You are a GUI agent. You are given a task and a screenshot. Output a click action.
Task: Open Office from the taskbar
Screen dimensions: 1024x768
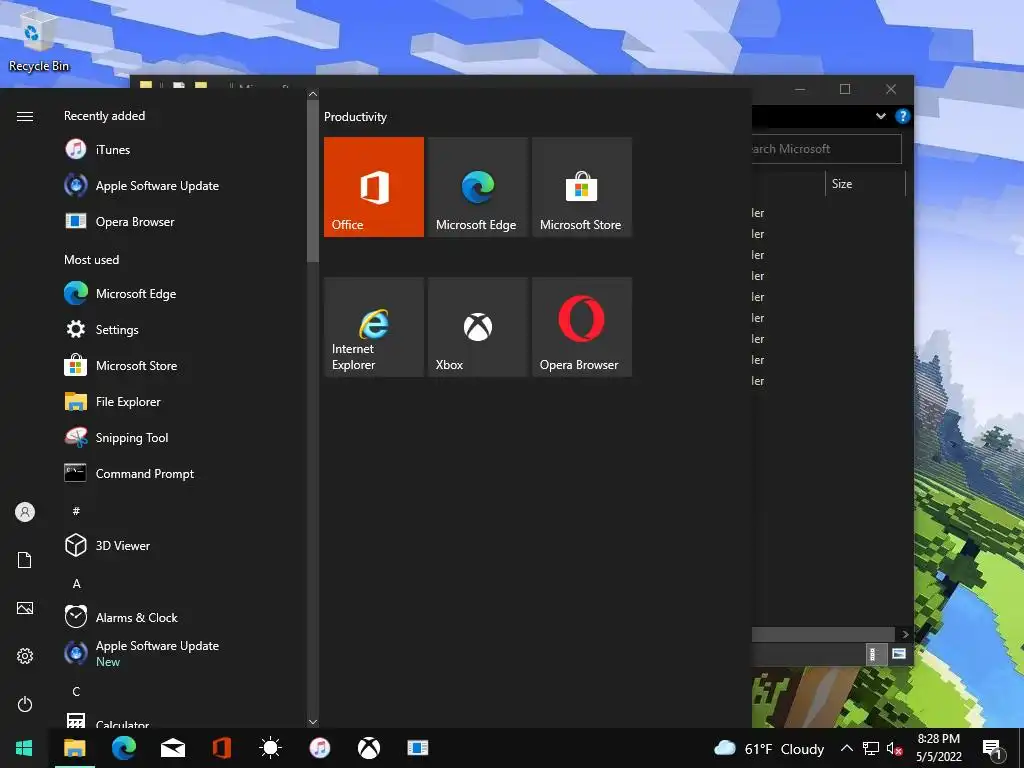click(x=221, y=748)
